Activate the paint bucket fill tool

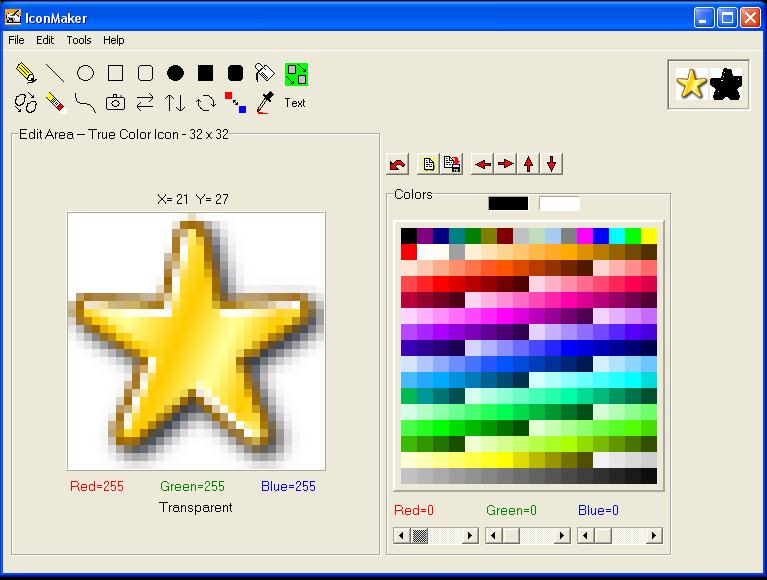coord(265,73)
